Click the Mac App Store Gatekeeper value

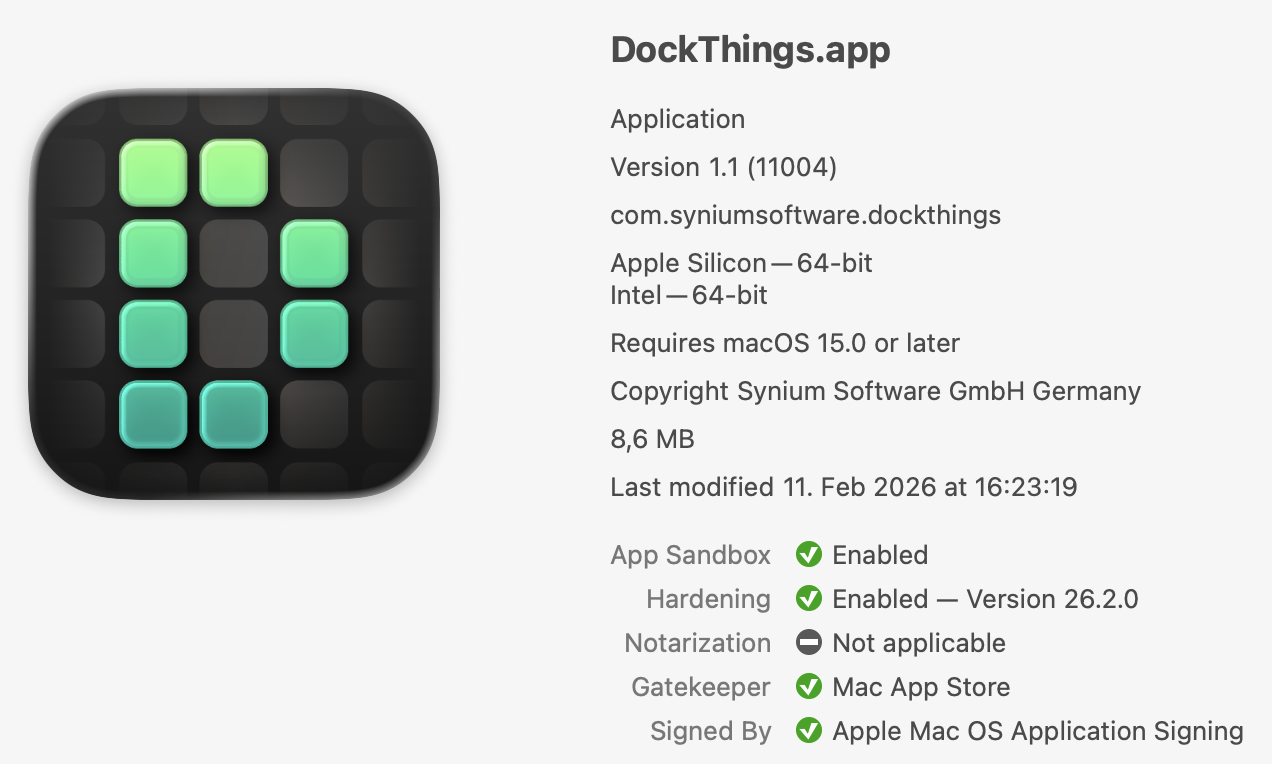[x=921, y=687]
